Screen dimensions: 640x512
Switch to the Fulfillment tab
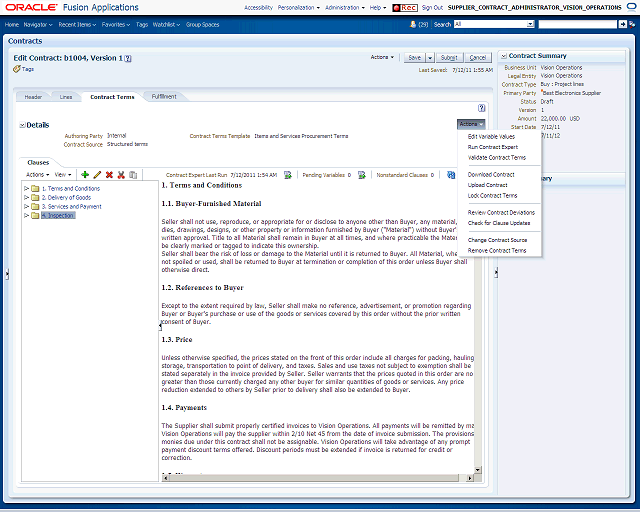tap(164, 97)
